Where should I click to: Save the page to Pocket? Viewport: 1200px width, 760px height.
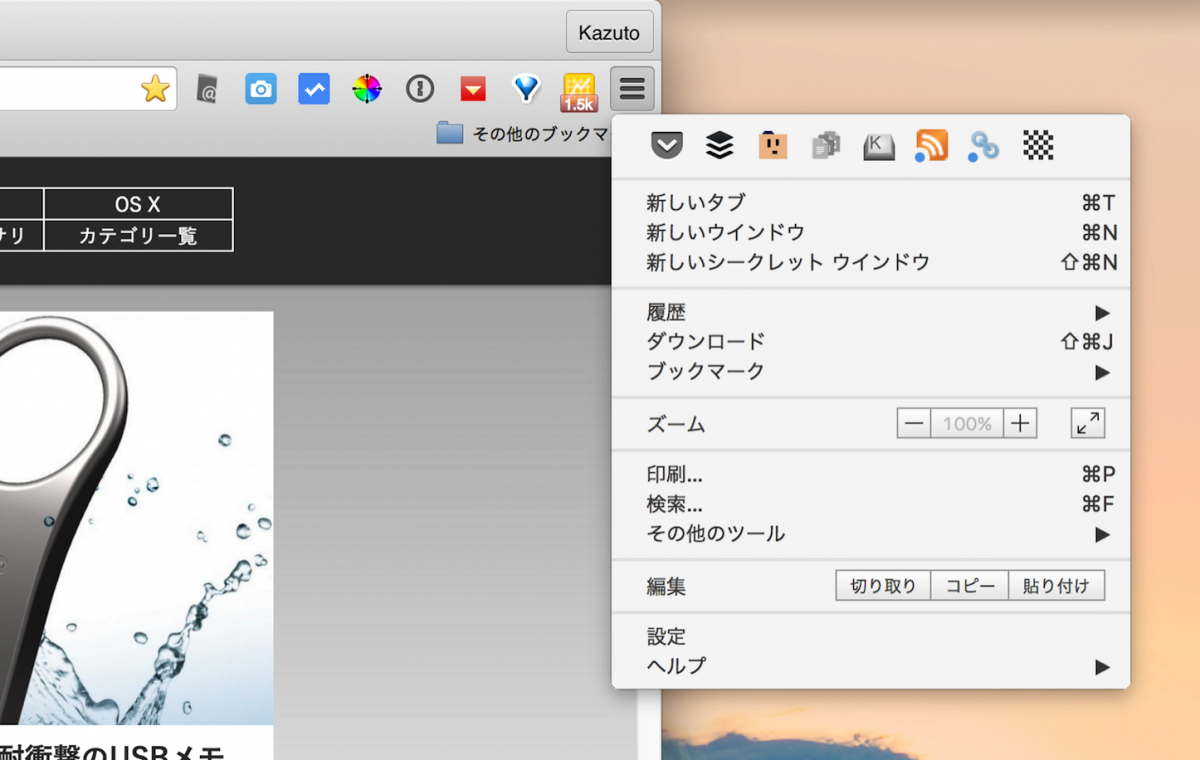click(667, 146)
